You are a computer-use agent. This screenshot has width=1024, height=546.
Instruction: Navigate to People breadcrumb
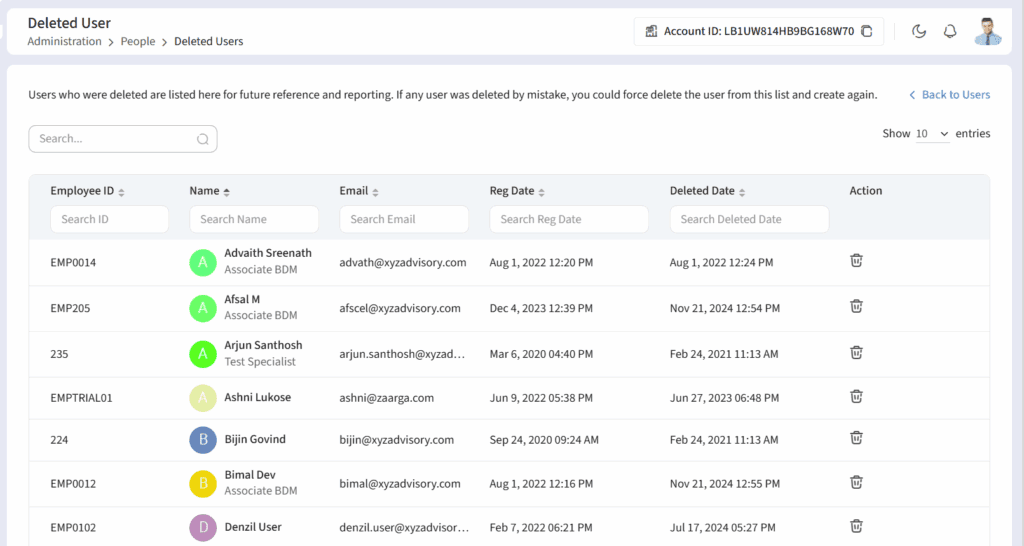(x=138, y=42)
